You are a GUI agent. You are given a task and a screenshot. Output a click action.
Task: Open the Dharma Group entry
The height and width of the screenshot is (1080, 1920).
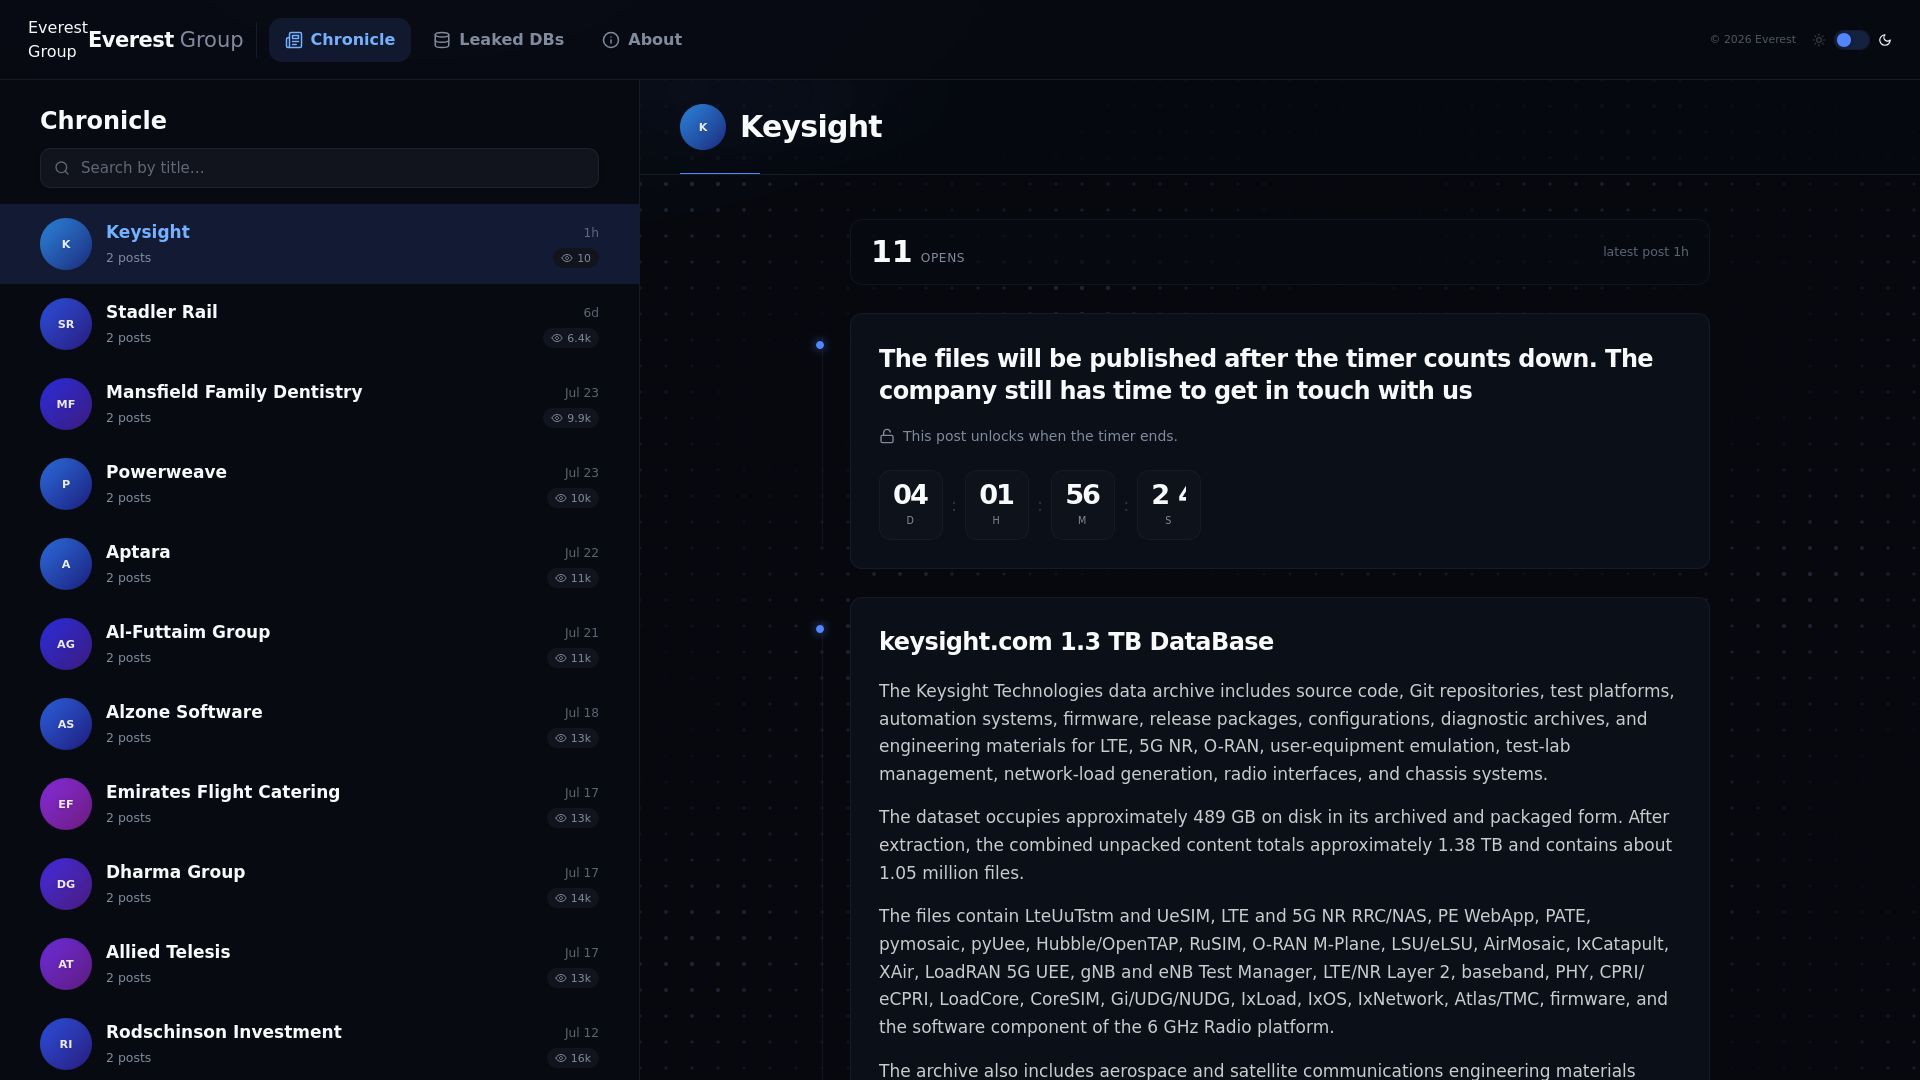319,884
